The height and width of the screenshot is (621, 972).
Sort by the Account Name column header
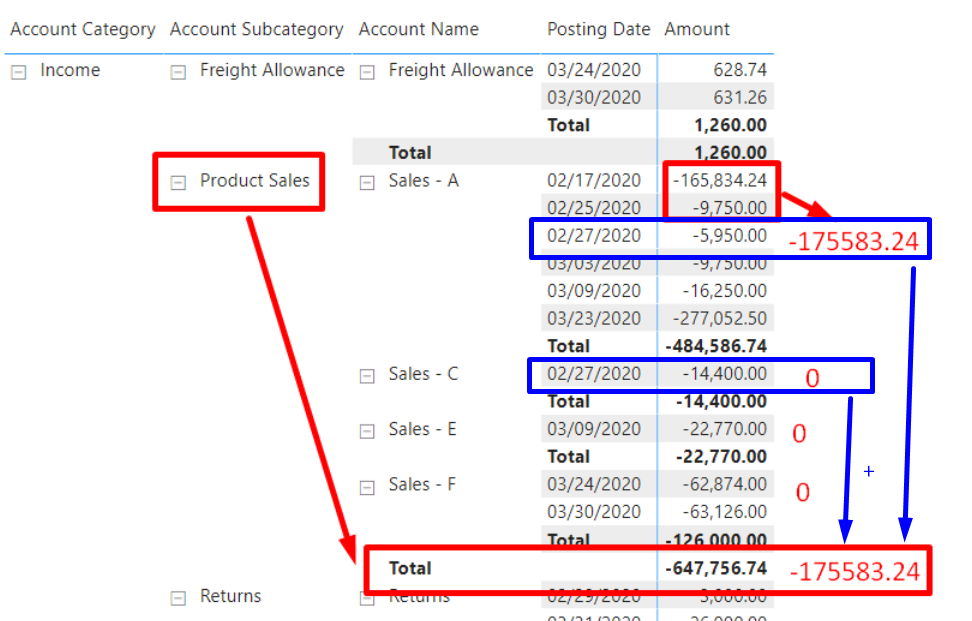point(418,29)
